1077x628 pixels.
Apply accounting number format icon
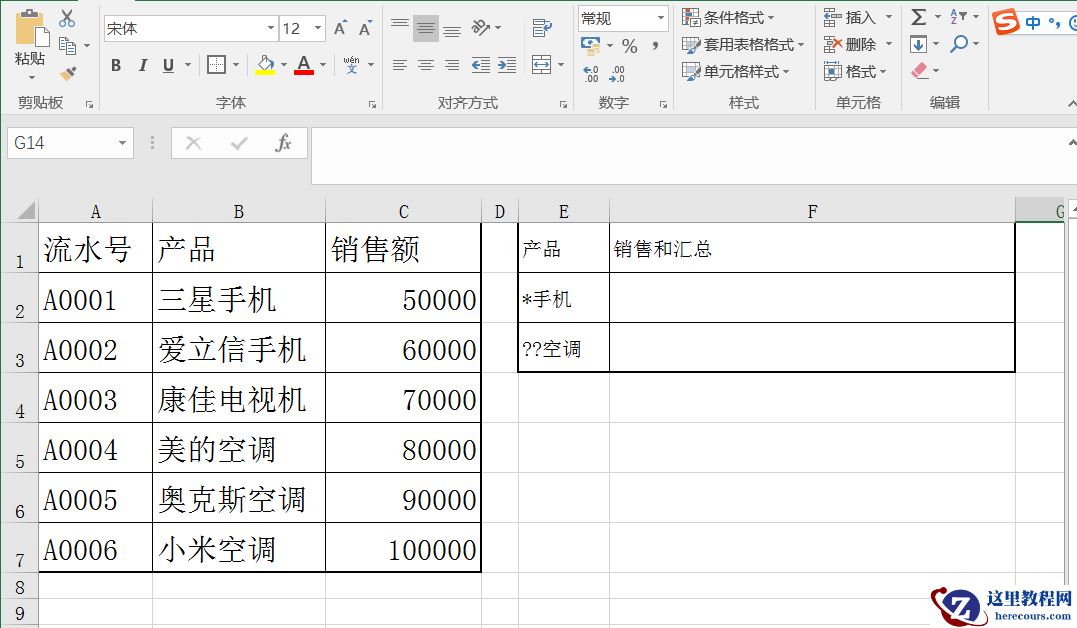pyautogui.click(x=591, y=46)
